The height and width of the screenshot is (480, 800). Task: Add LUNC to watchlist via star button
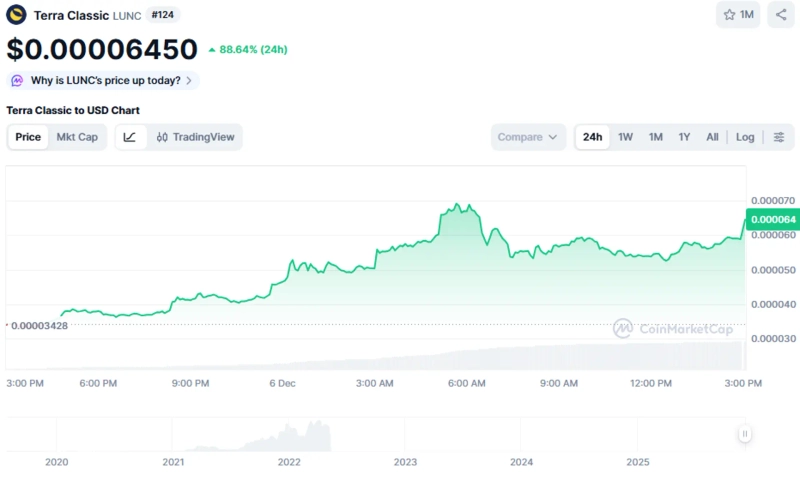pyautogui.click(x=740, y=15)
